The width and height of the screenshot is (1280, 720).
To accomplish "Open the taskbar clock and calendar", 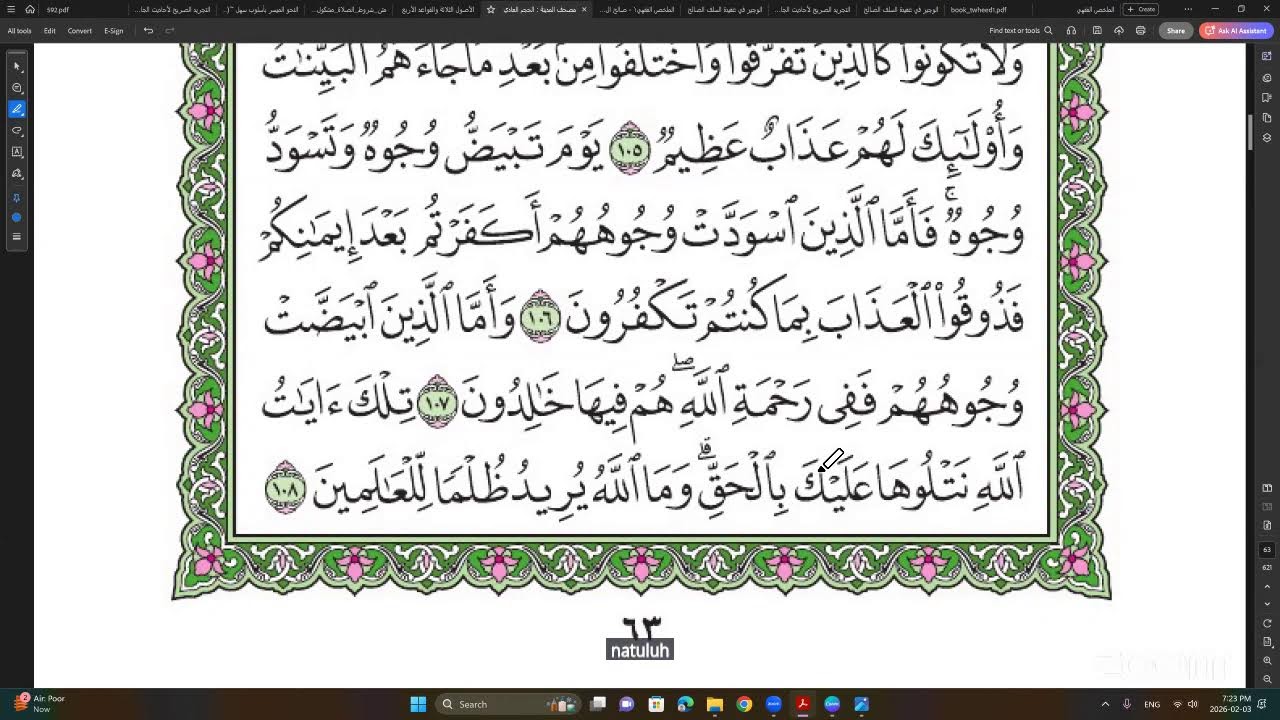I will (x=1230, y=704).
